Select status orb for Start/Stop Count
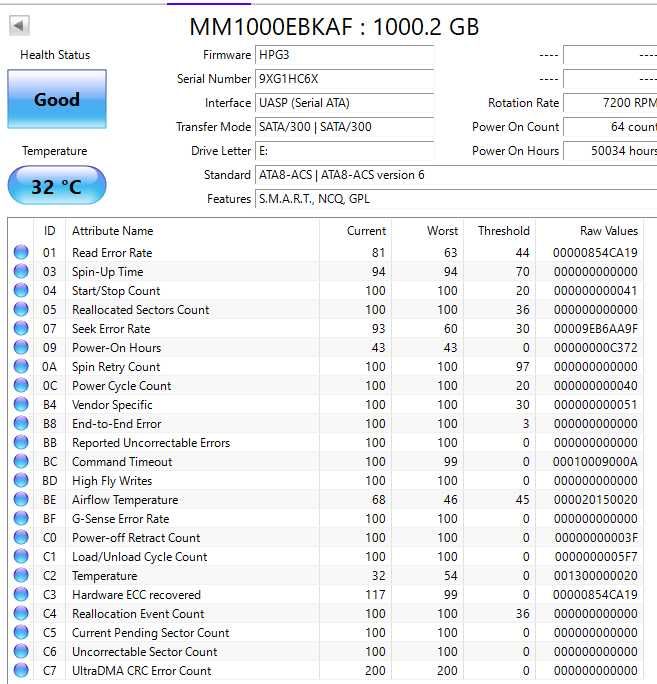The height and width of the screenshot is (684, 657). point(21,290)
